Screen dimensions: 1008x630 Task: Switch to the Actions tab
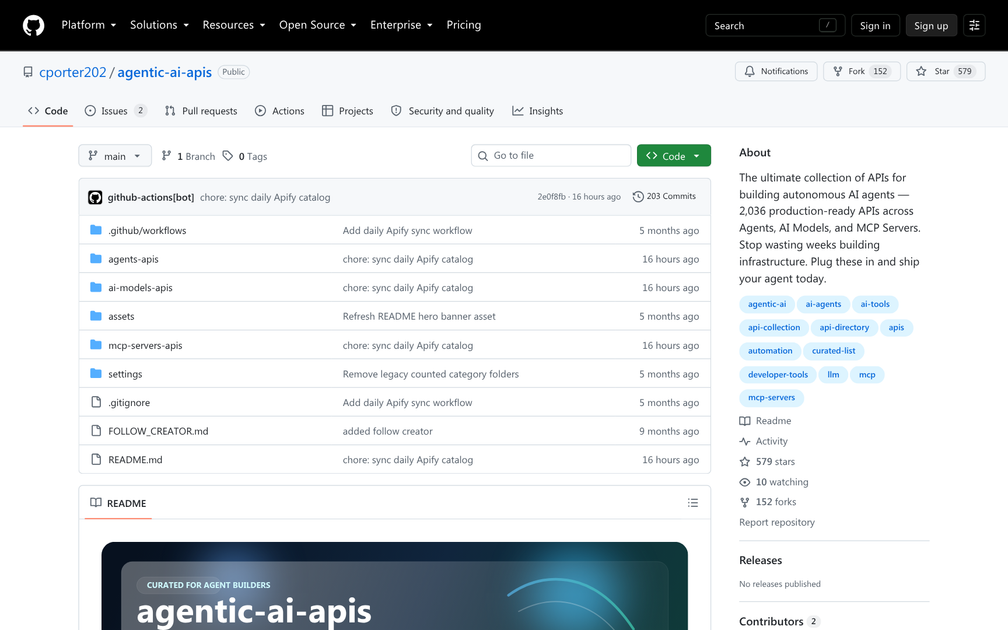[x=279, y=111]
